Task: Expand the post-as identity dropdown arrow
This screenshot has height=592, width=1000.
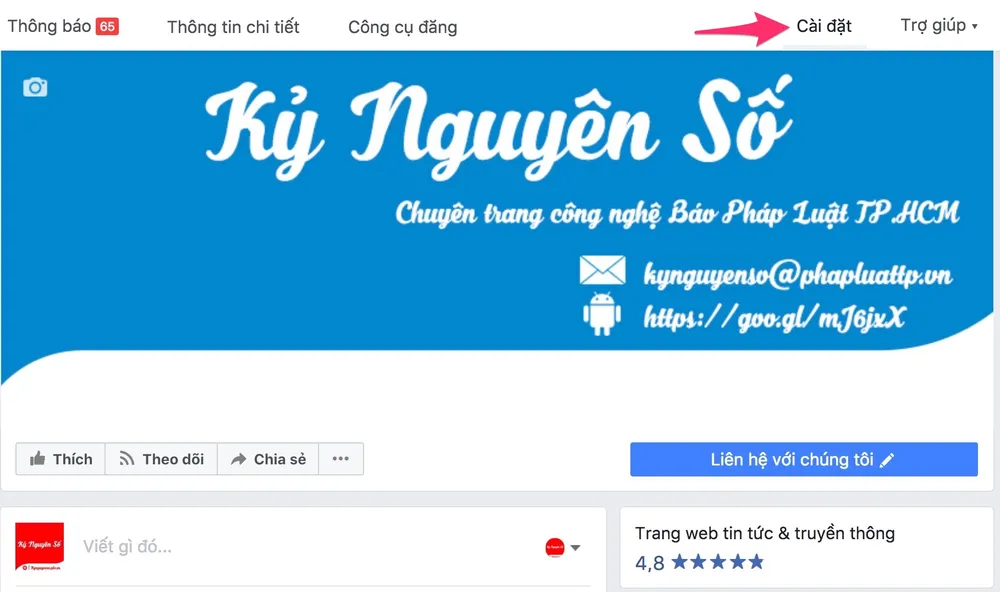Action: tap(575, 547)
